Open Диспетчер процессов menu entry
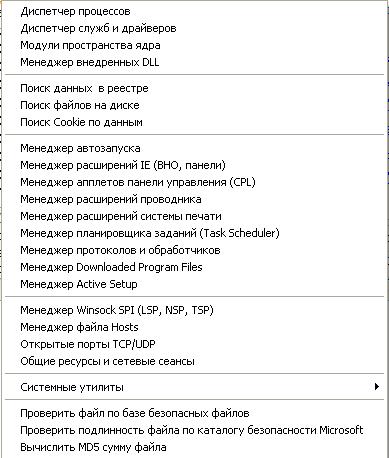The height and width of the screenshot is (458, 389). (x=194, y=12)
